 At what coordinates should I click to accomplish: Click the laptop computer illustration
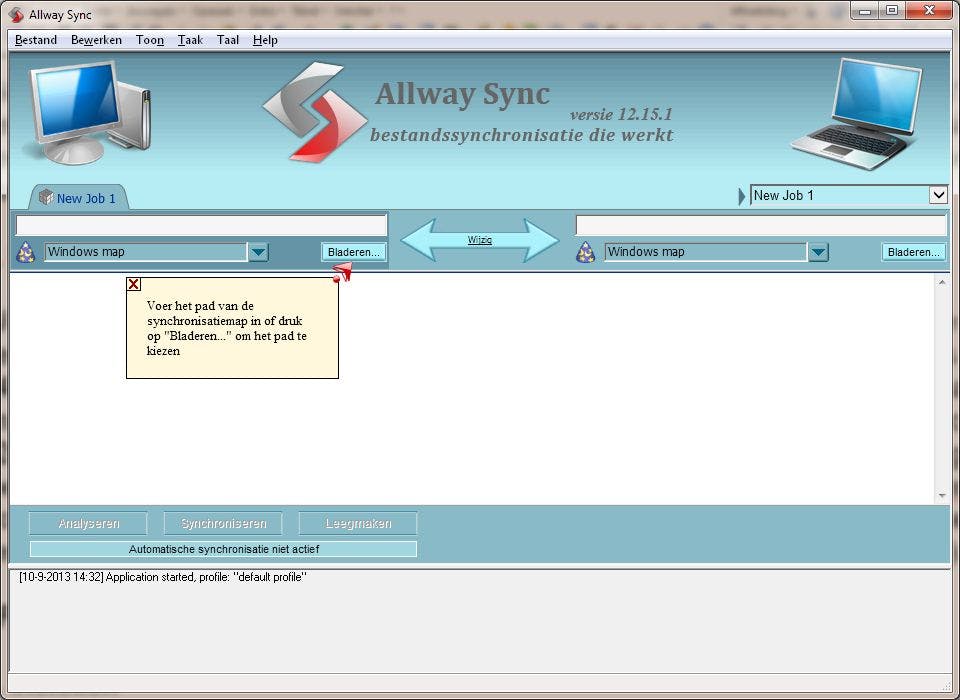(865, 112)
